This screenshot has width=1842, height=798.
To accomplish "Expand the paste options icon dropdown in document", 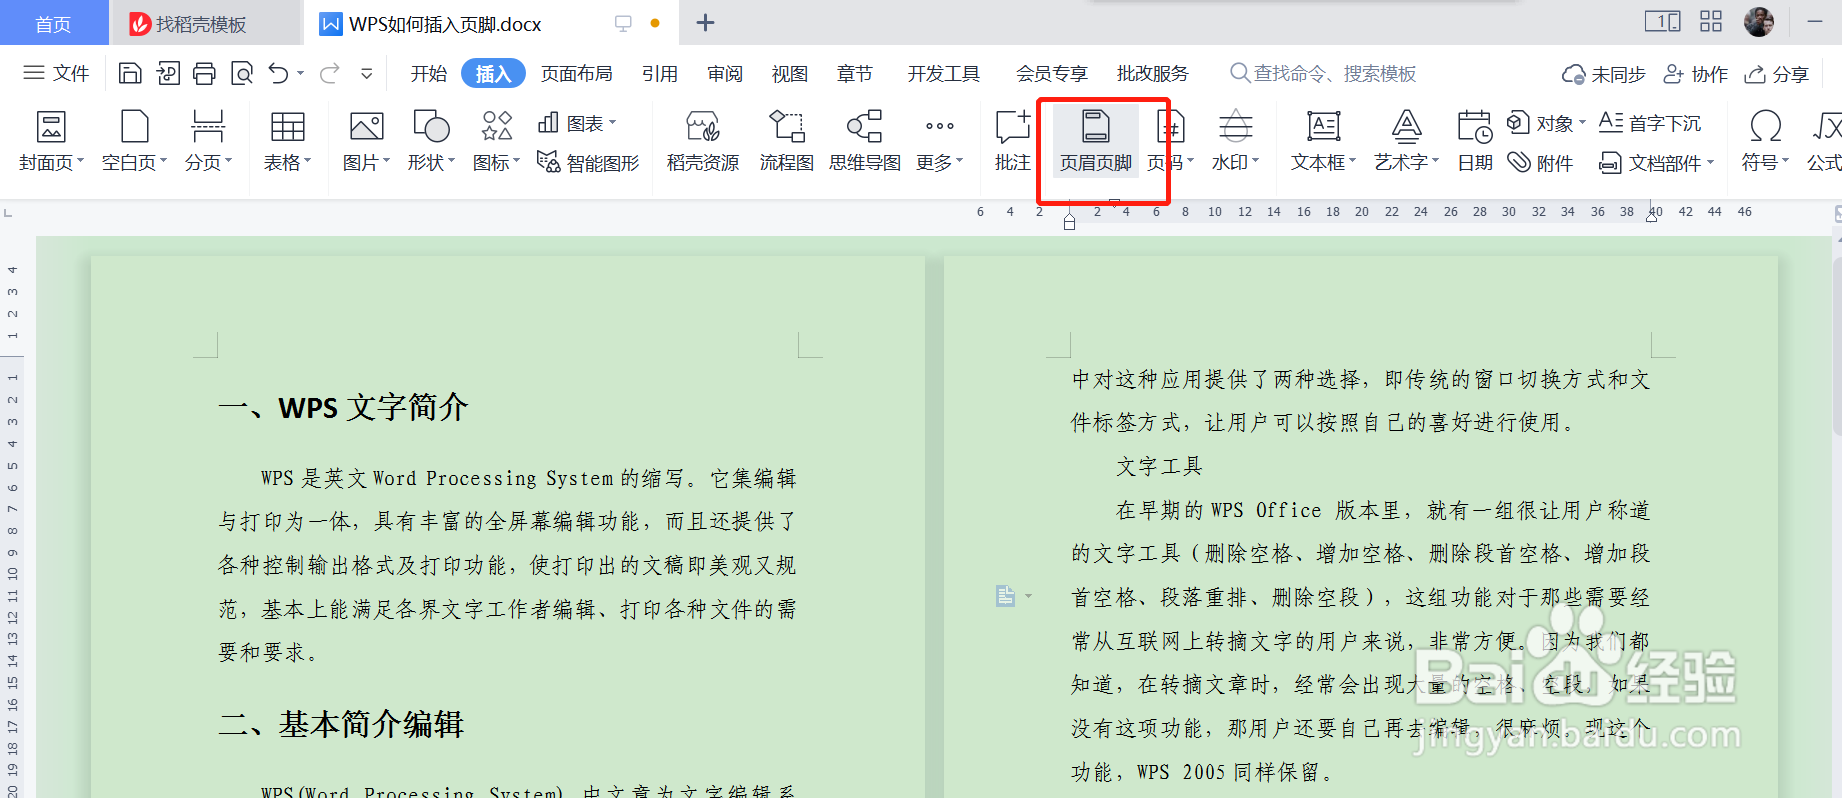I will click(1028, 597).
